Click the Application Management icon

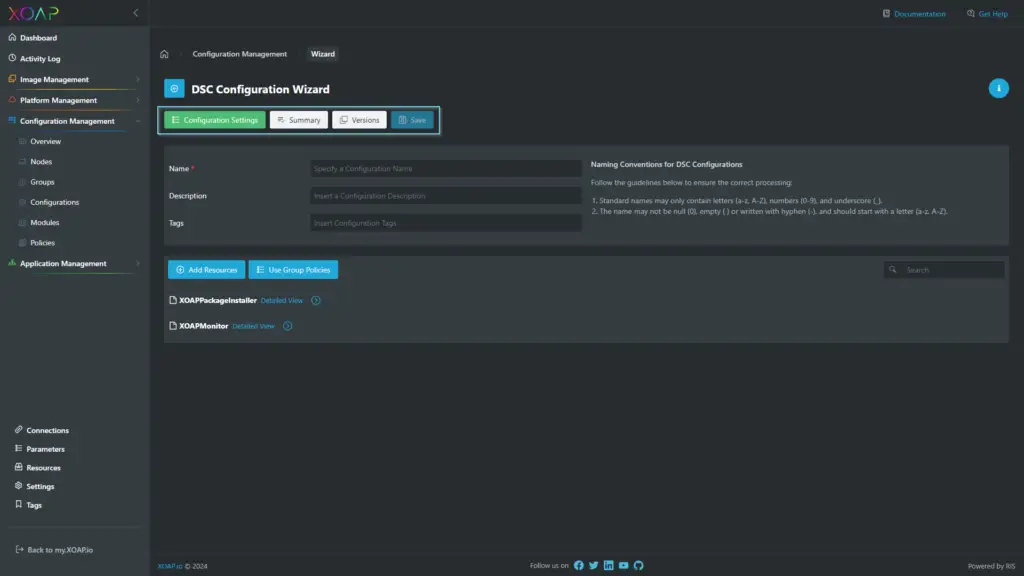(x=12, y=263)
